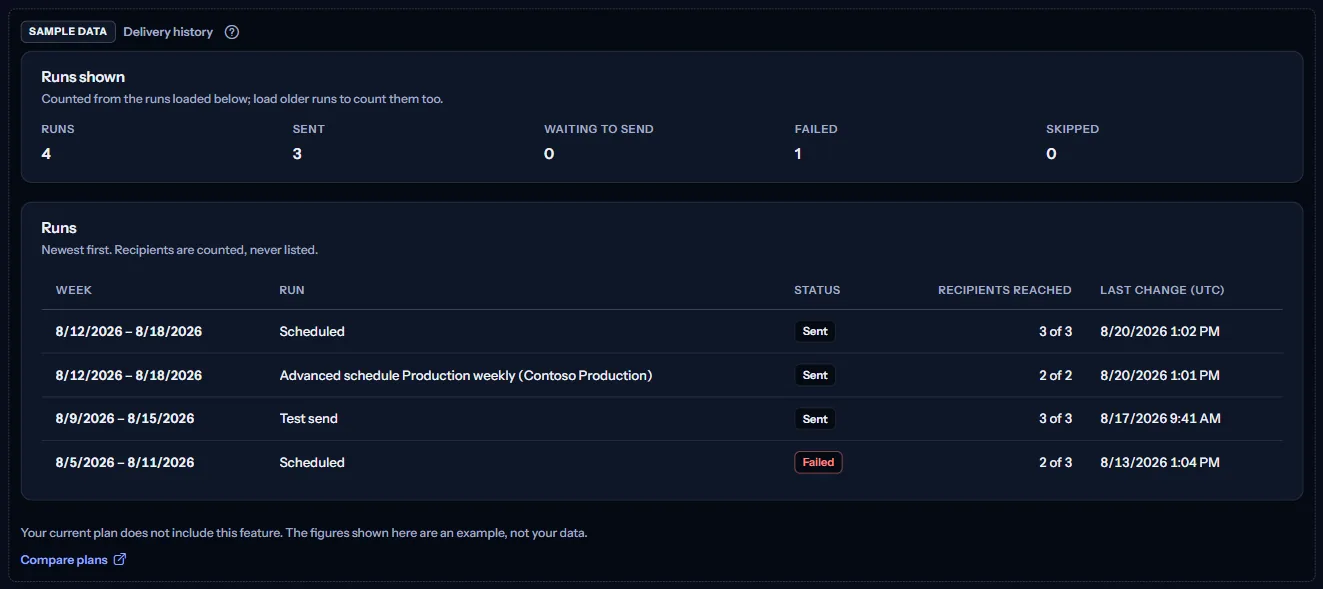Click the Runs shown card heading
1323x589 pixels.
pyautogui.click(x=83, y=77)
